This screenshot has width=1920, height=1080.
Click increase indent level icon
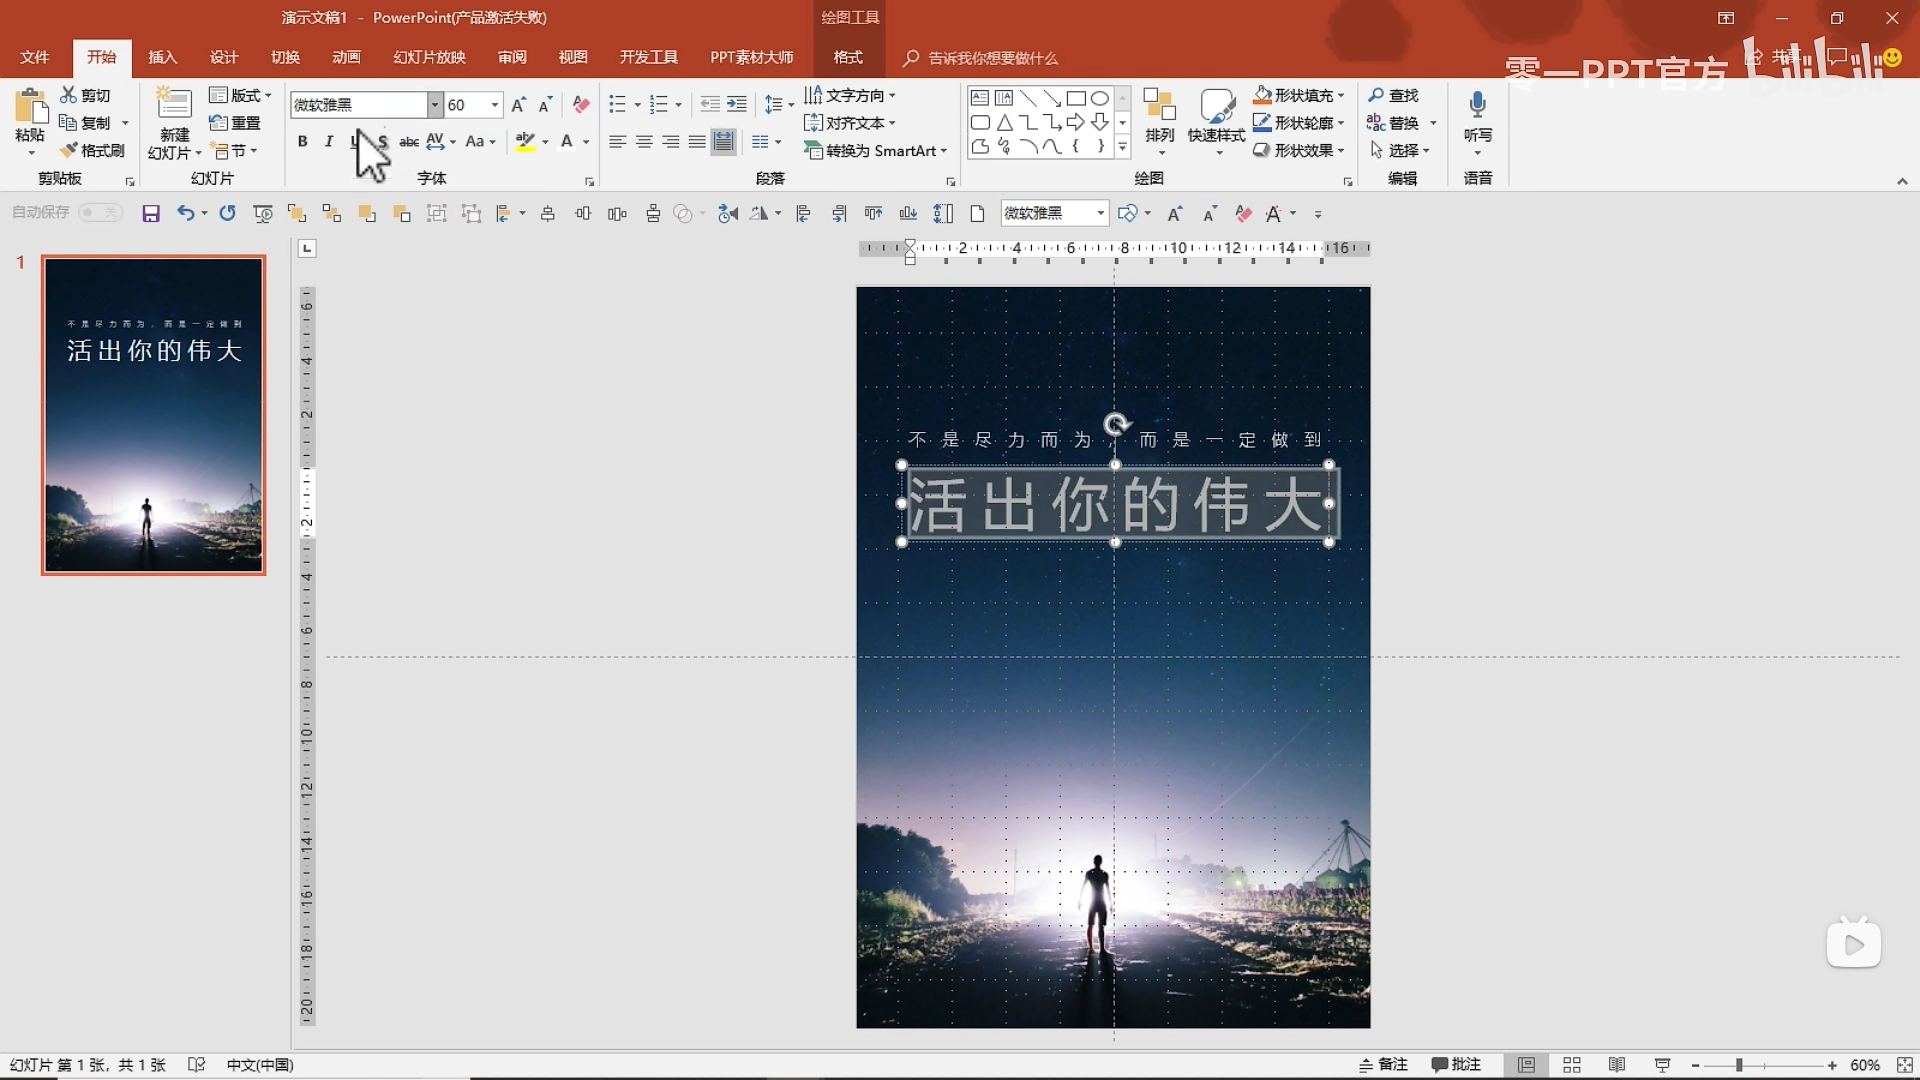pos(737,104)
